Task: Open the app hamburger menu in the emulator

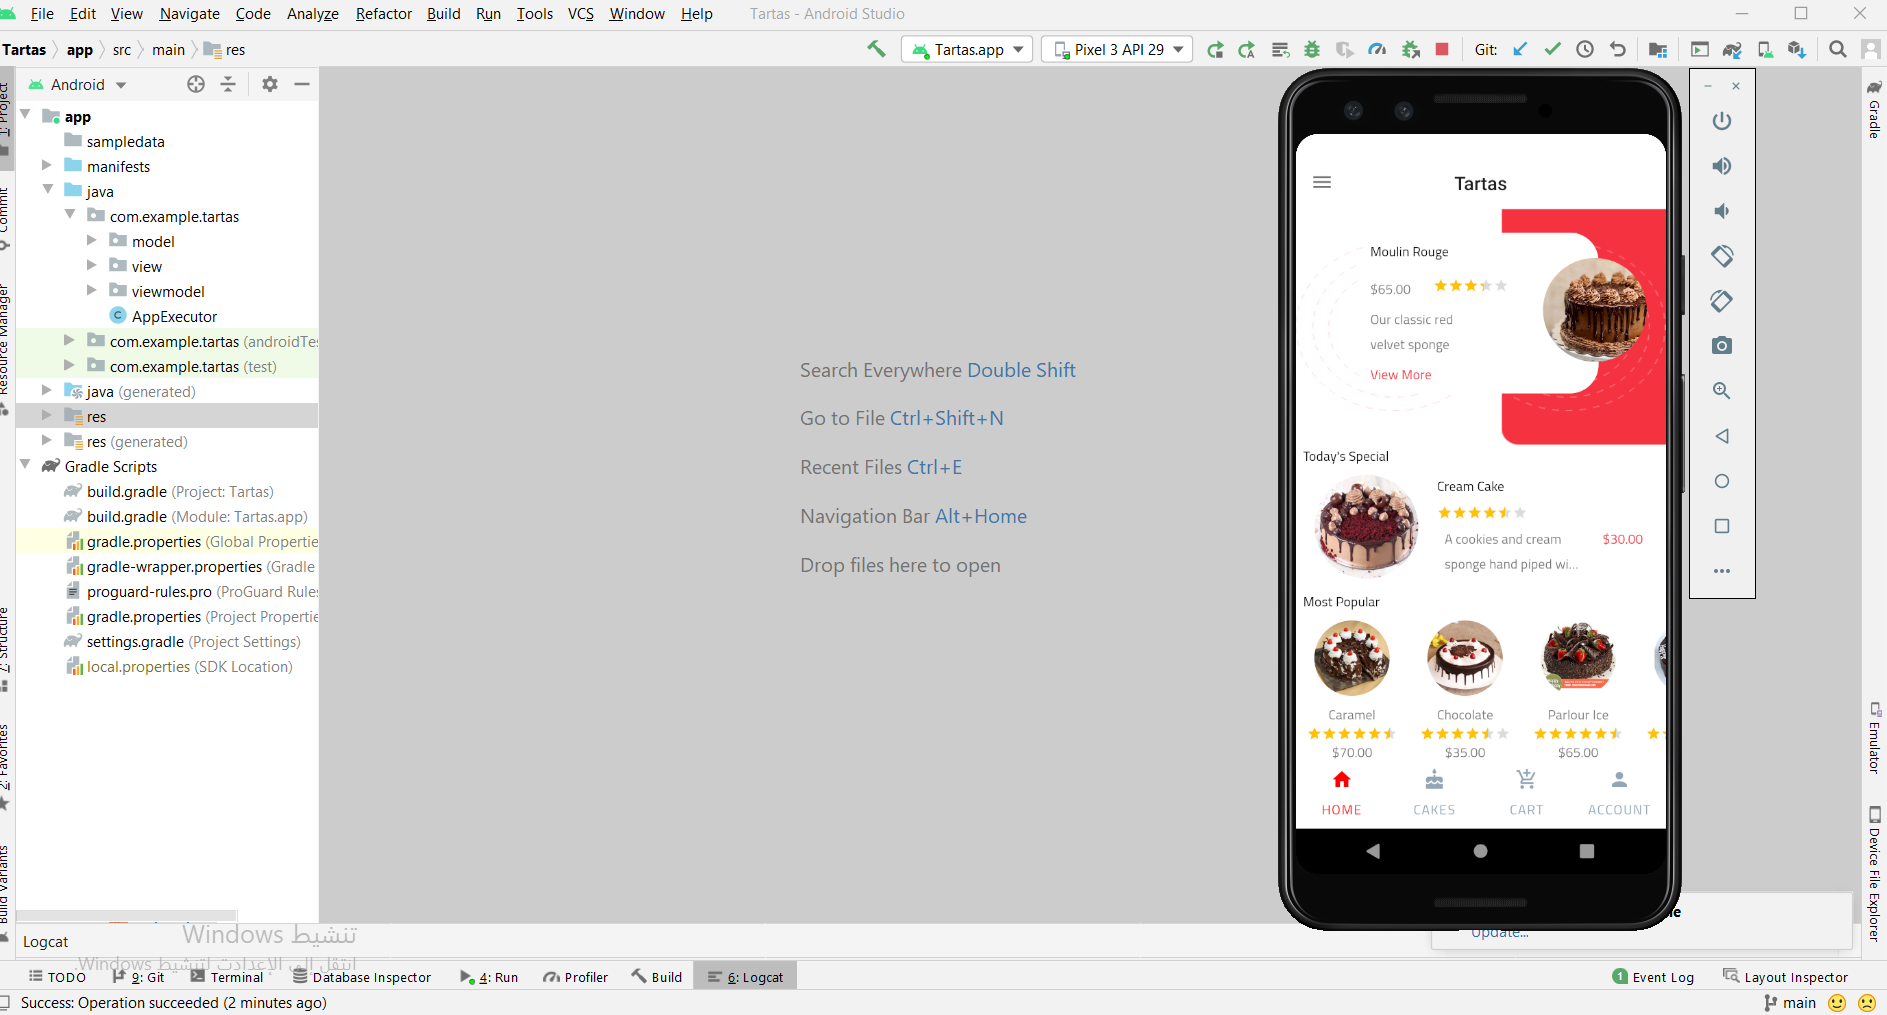Action: (x=1322, y=183)
